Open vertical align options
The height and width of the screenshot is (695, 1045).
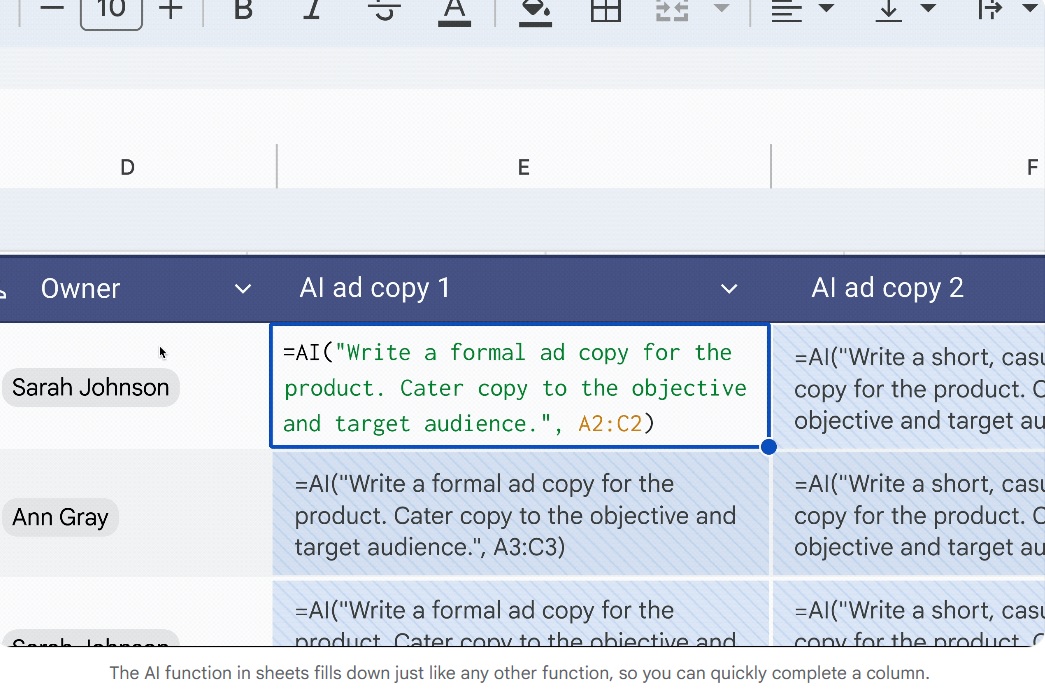pyautogui.click(x=888, y=10)
